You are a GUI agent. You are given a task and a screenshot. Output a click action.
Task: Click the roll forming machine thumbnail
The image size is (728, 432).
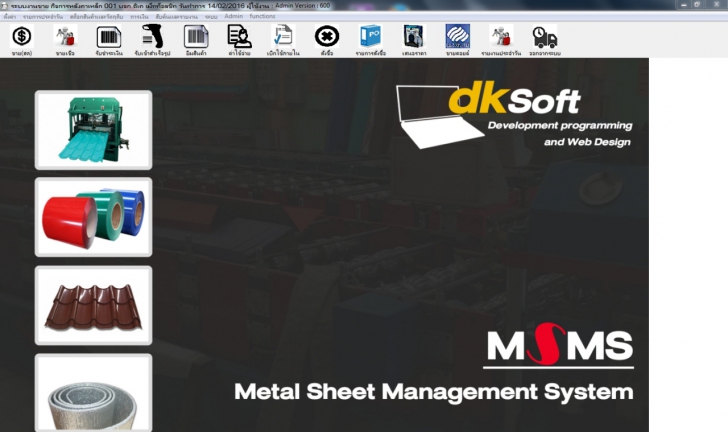[x=93, y=130]
